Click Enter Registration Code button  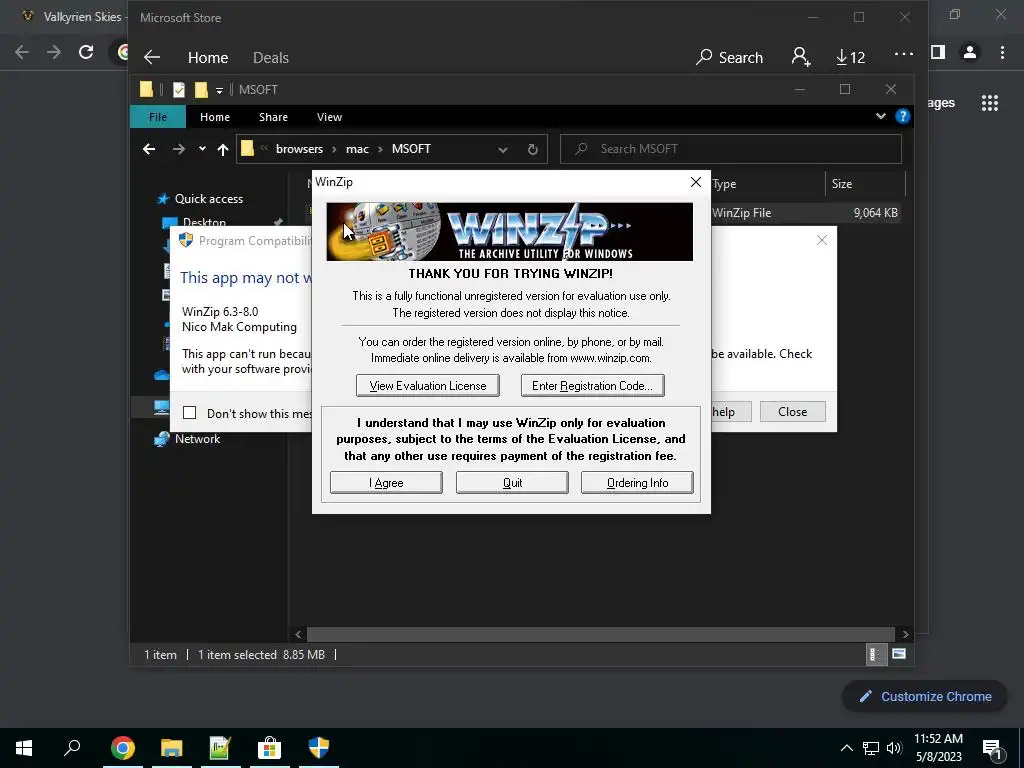tap(592, 385)
